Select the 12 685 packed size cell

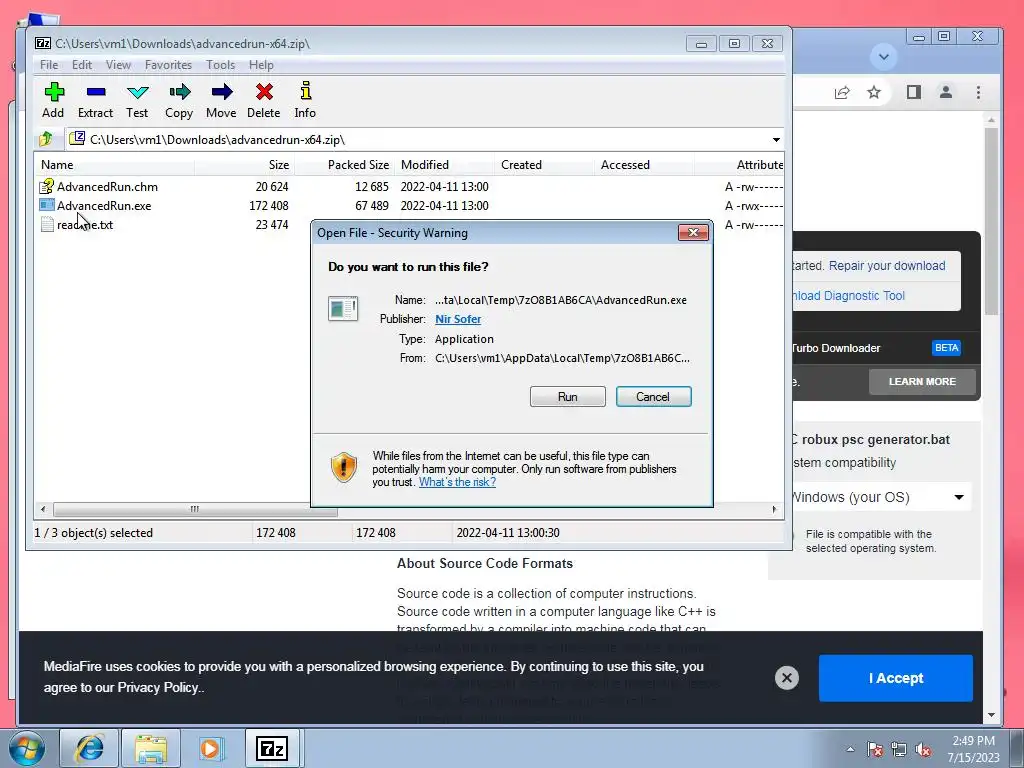point(372,187)
